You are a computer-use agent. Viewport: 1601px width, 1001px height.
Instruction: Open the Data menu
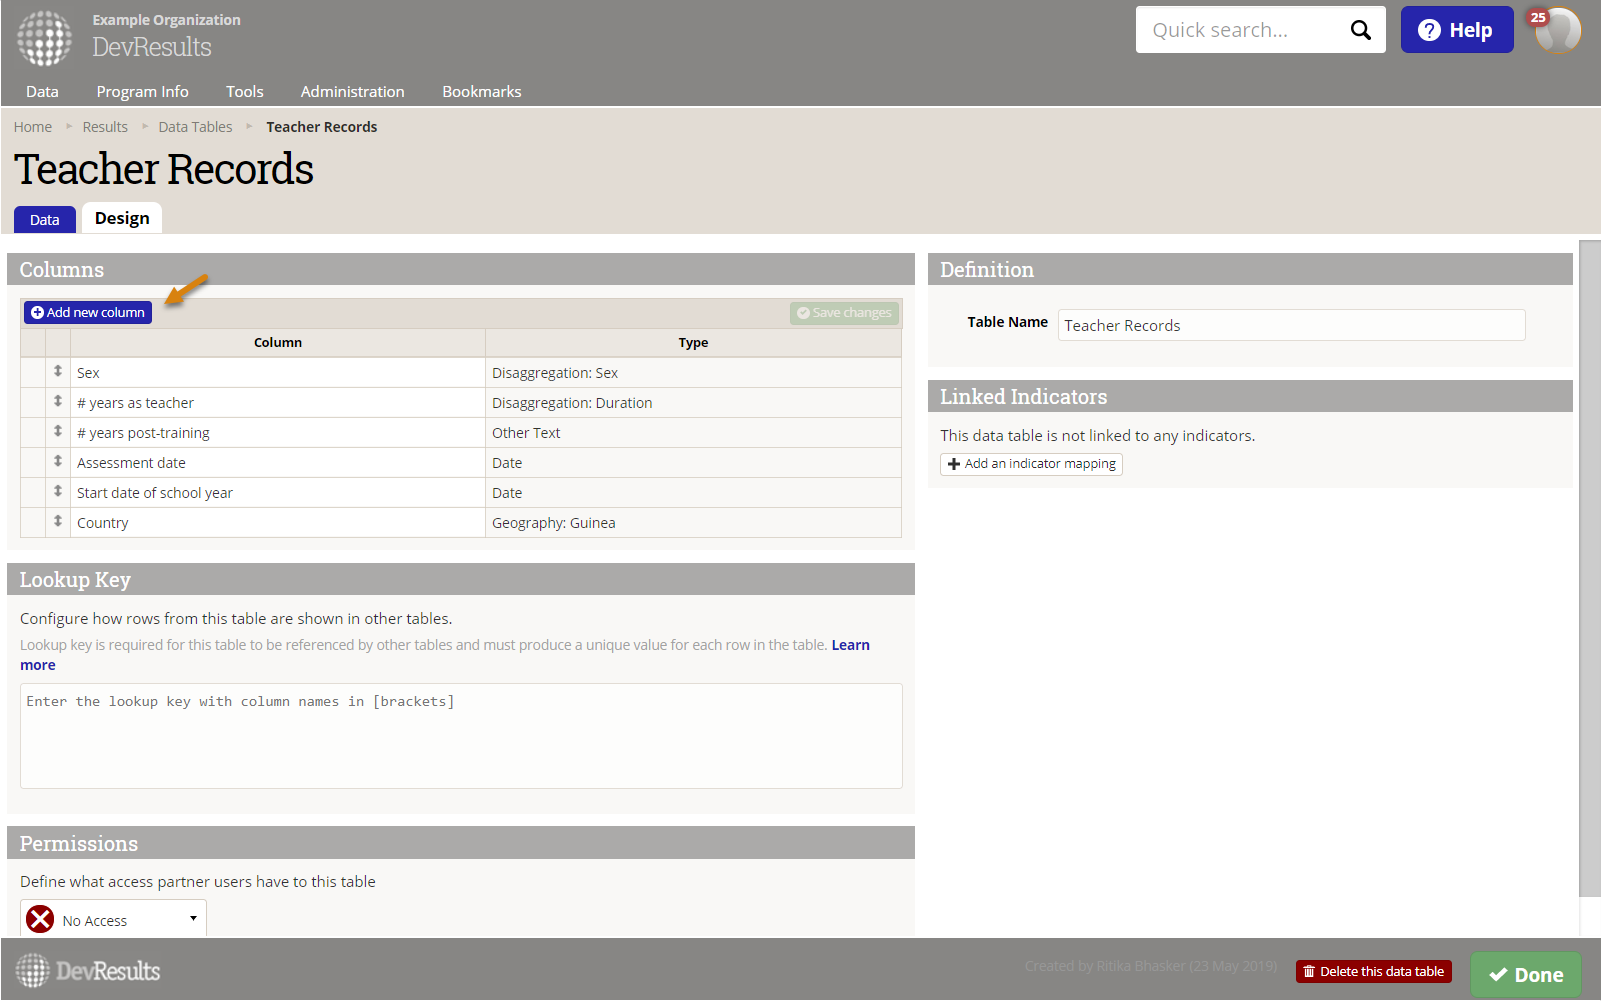tap(42, 91)
